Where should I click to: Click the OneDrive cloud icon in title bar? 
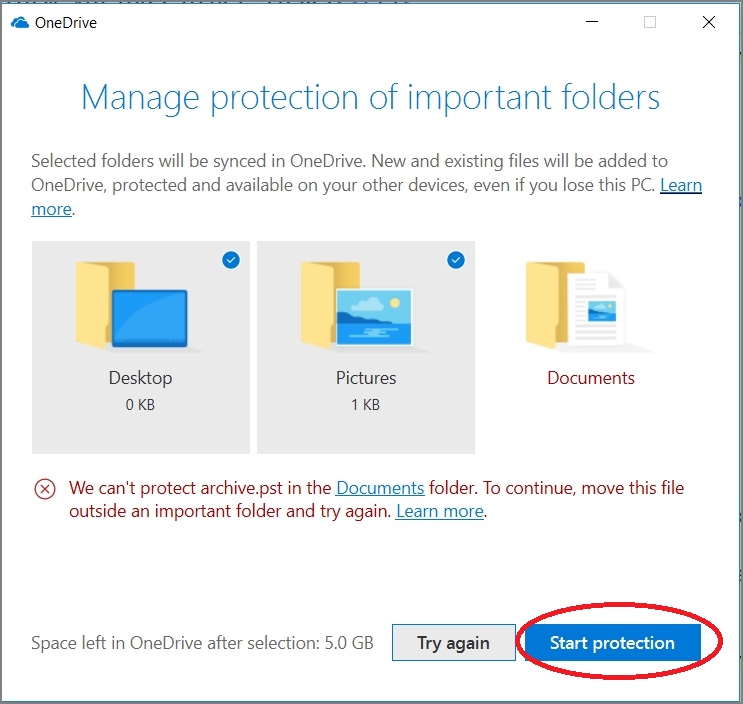pyautogui.click(x=19, y=22)
